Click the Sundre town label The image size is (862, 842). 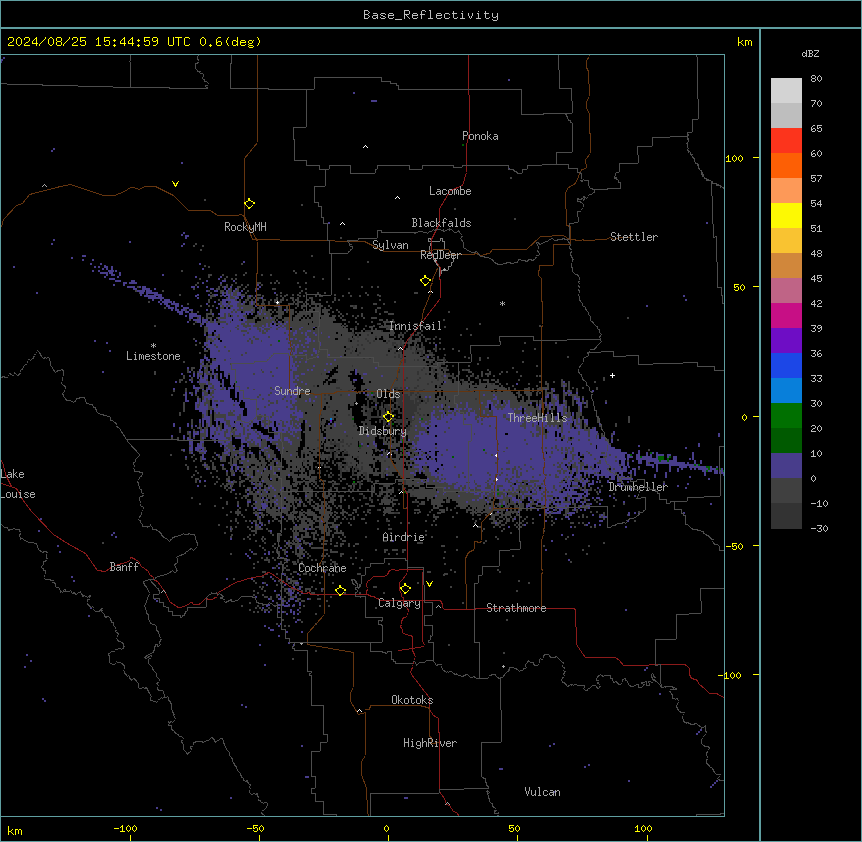pyautogui.click(x=292, y=391)
